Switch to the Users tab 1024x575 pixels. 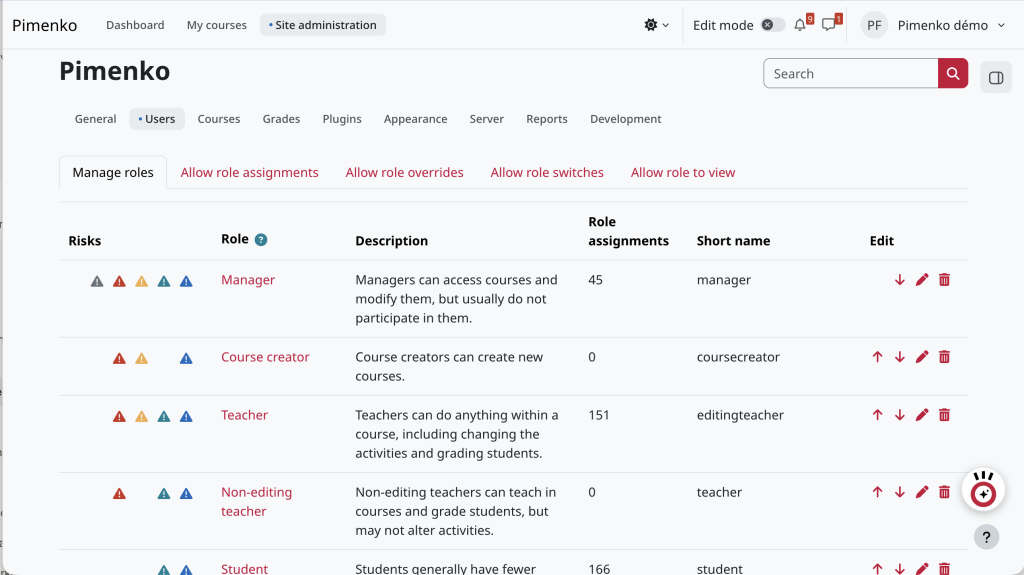pos(157,119)
